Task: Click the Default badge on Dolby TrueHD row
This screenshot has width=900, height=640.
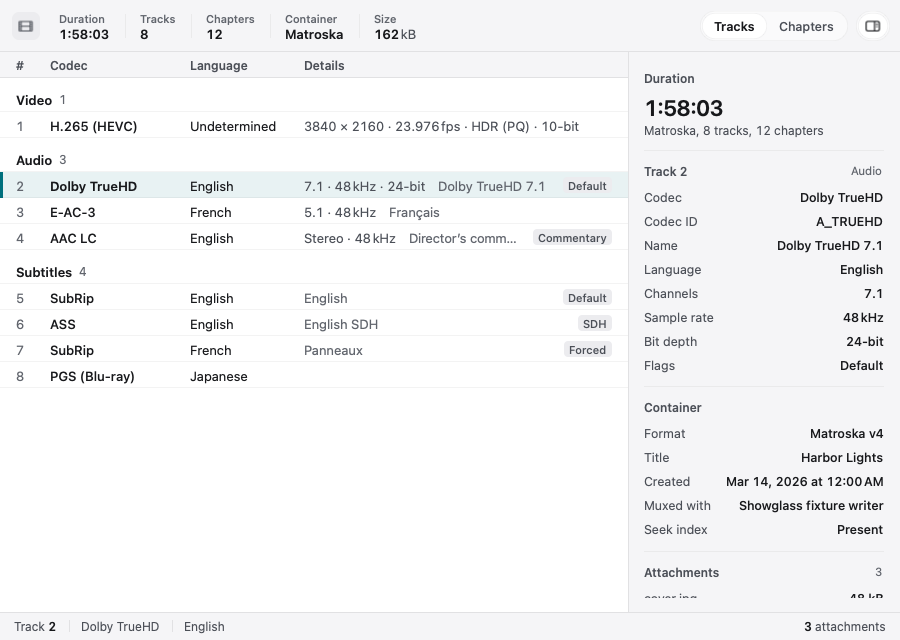Action: pos(587,187)
